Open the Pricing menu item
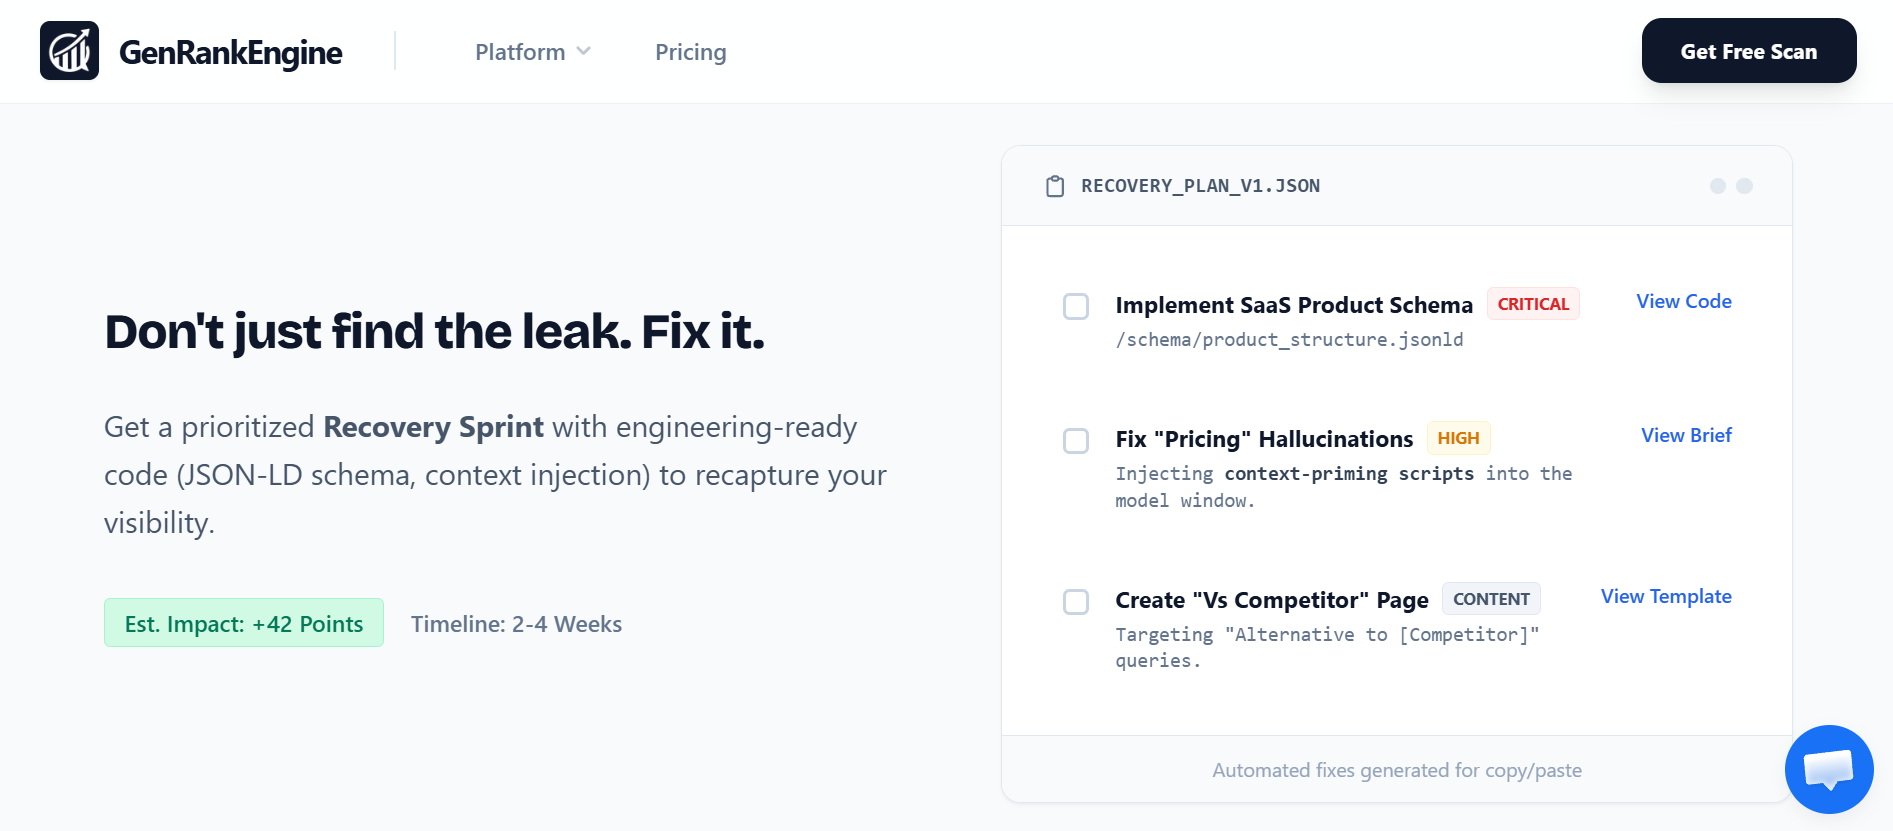Image resolution: width=1893 pixels, height=831 pixels. [690, 51]
